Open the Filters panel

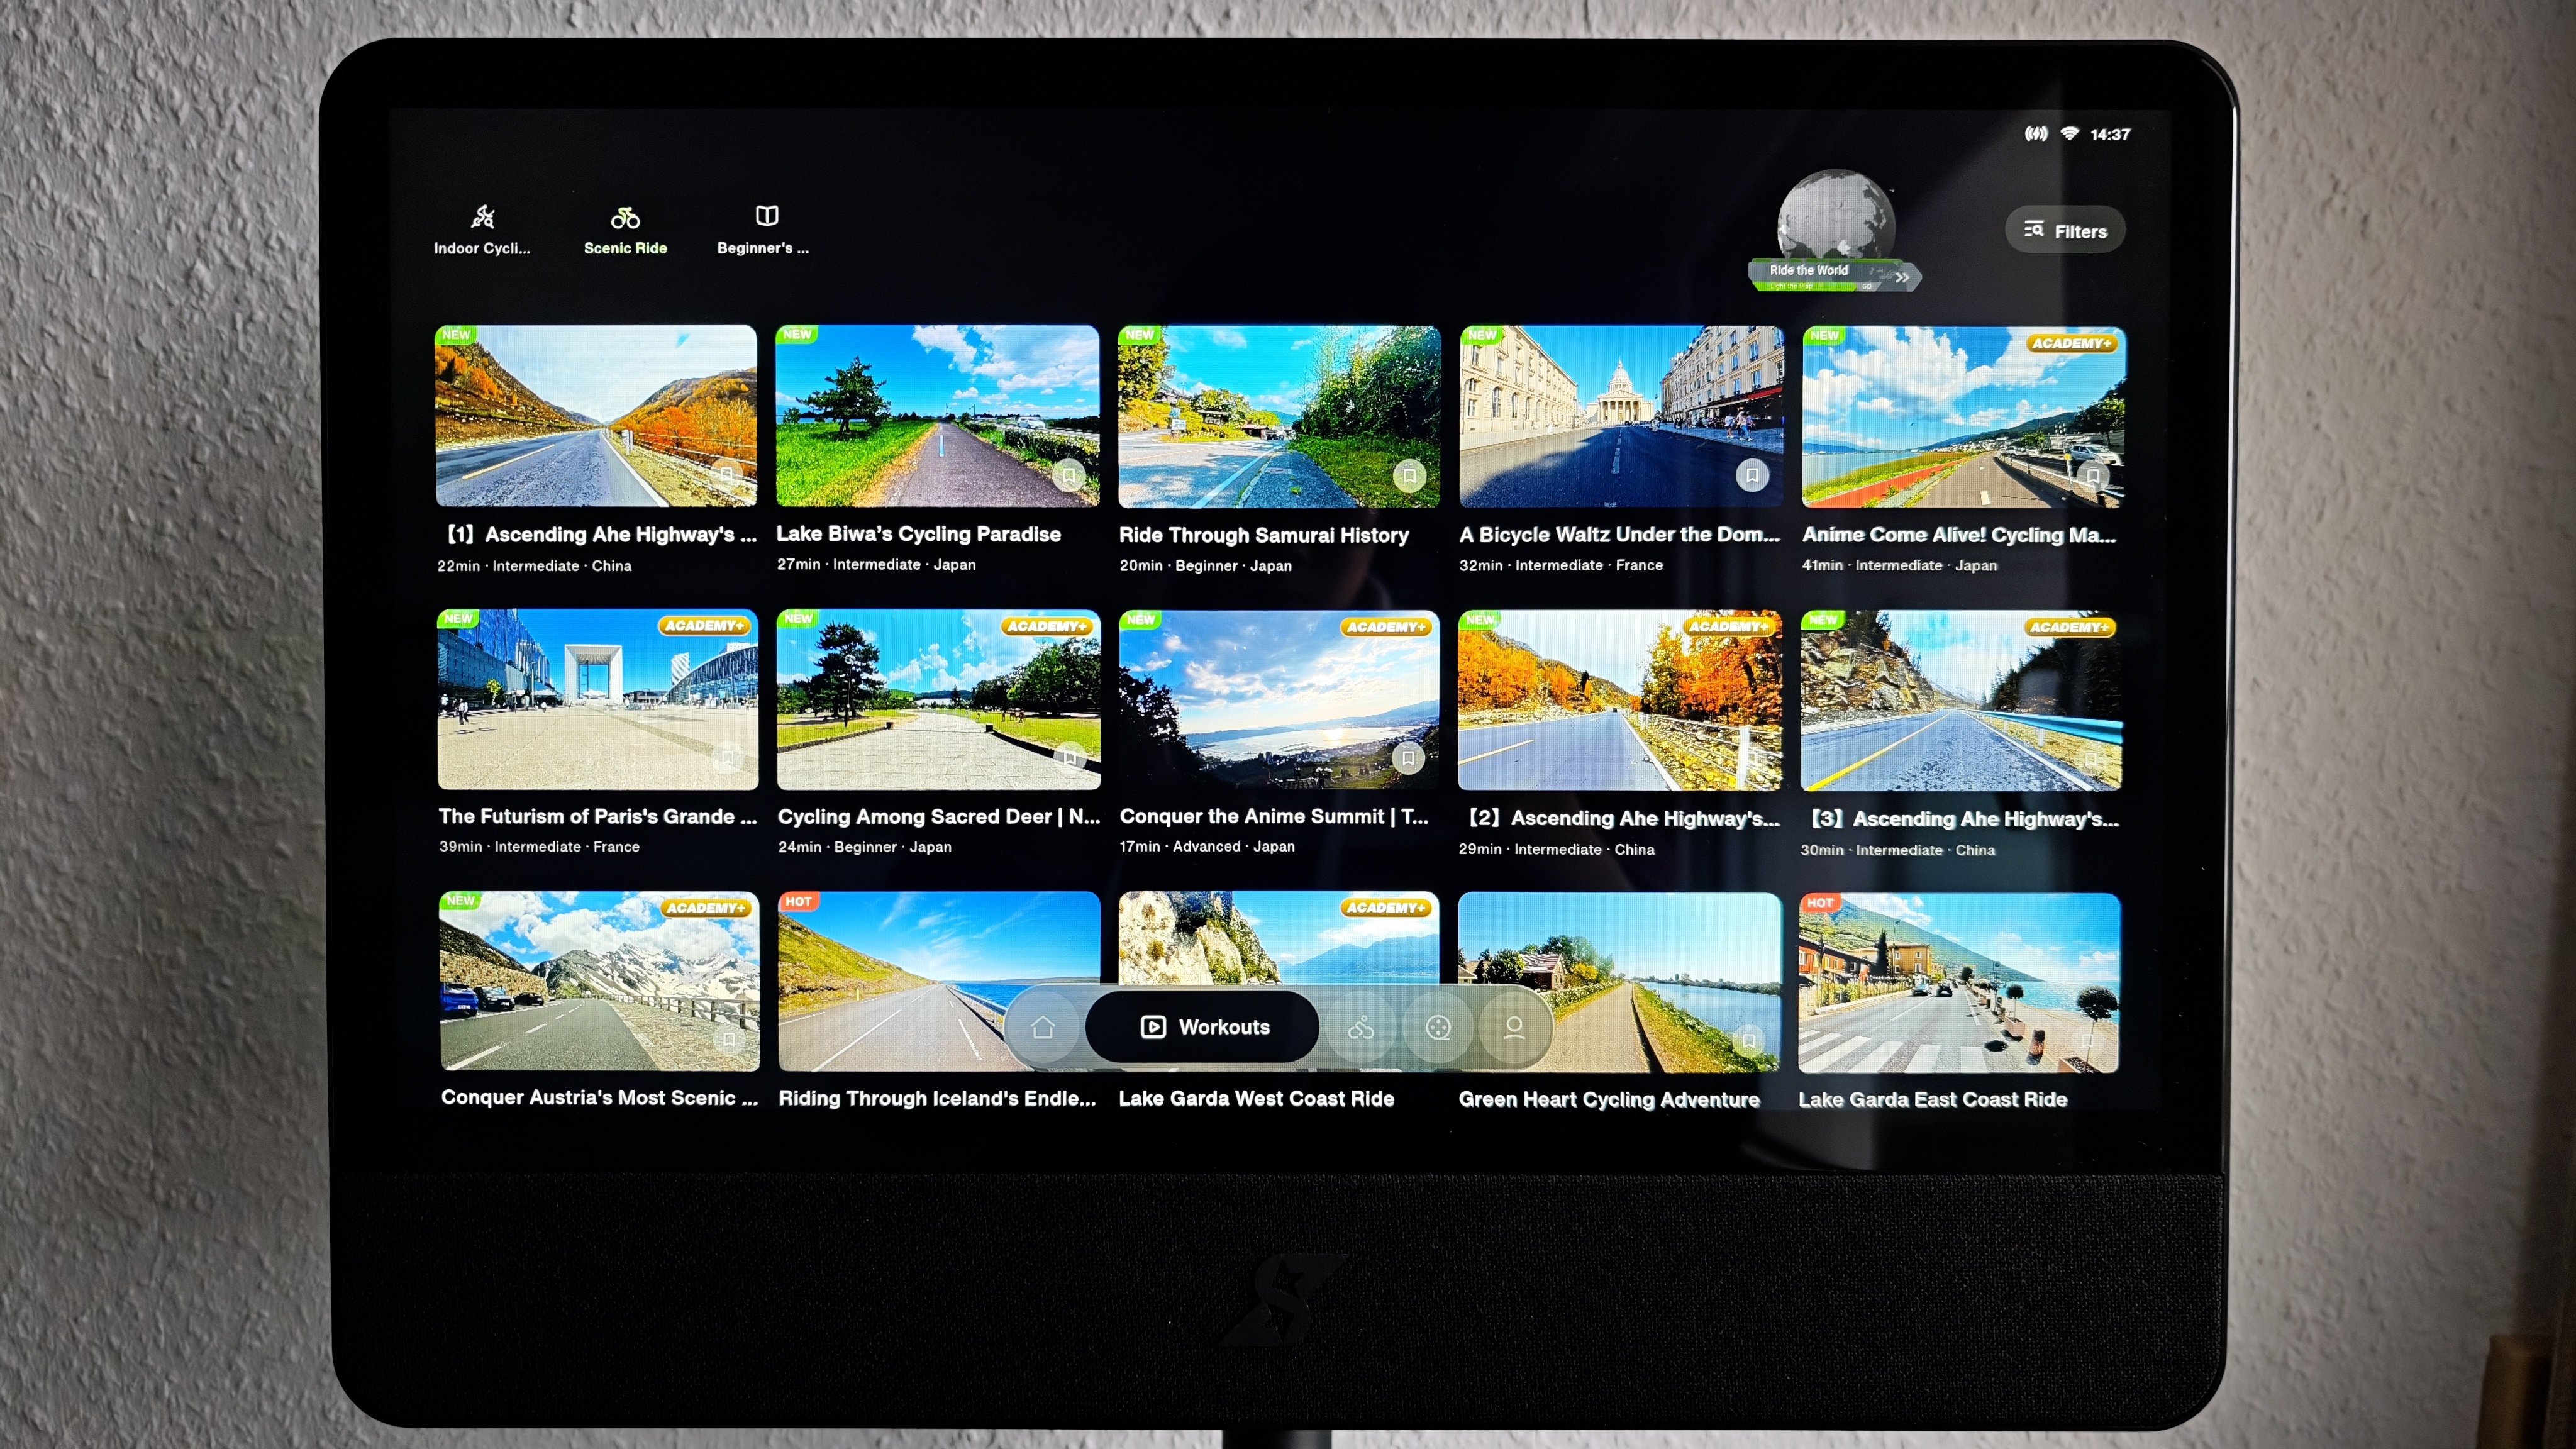[2065, 231]
